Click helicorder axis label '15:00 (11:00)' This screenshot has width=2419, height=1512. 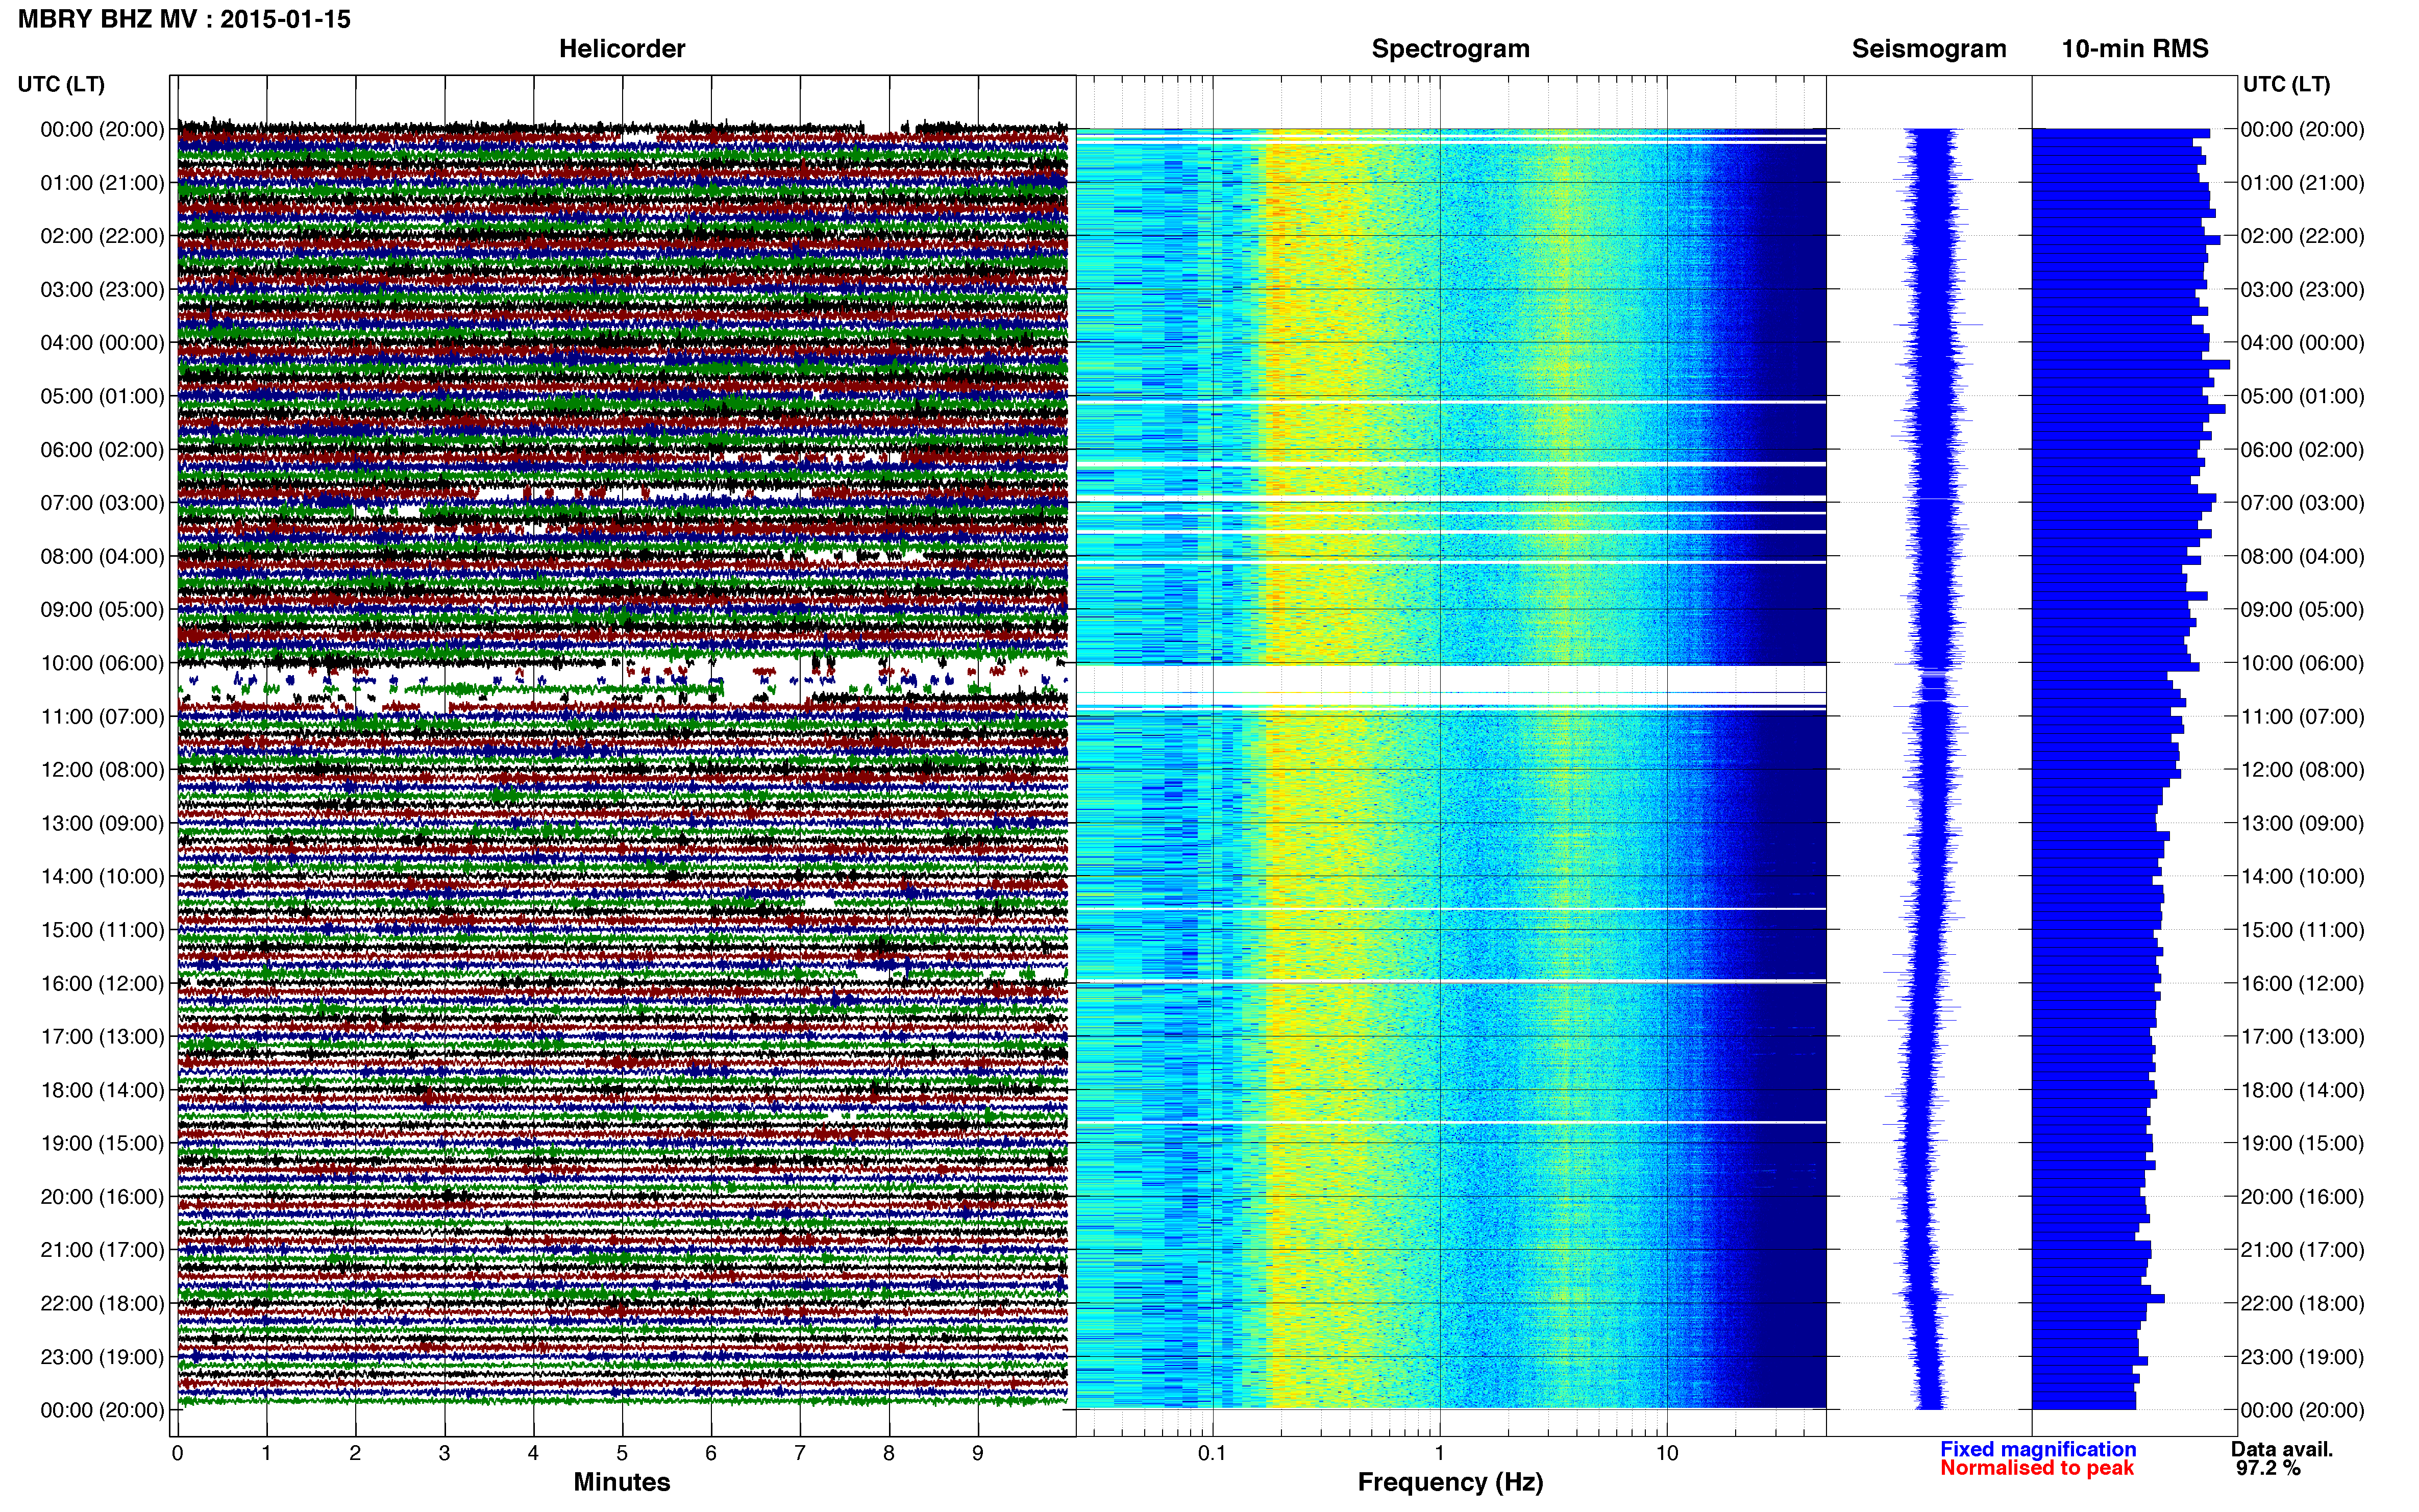pos(102,930)
